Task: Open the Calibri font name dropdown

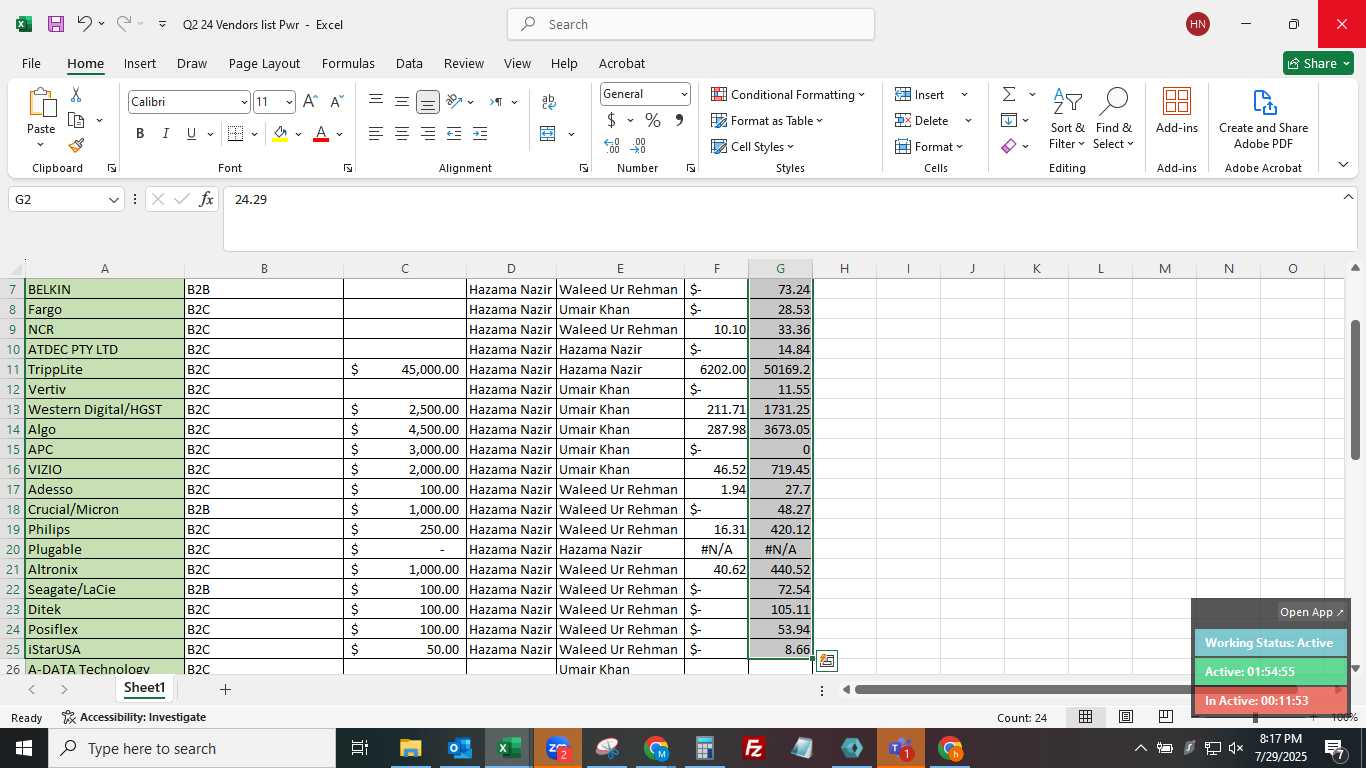Action: [244, 102]
